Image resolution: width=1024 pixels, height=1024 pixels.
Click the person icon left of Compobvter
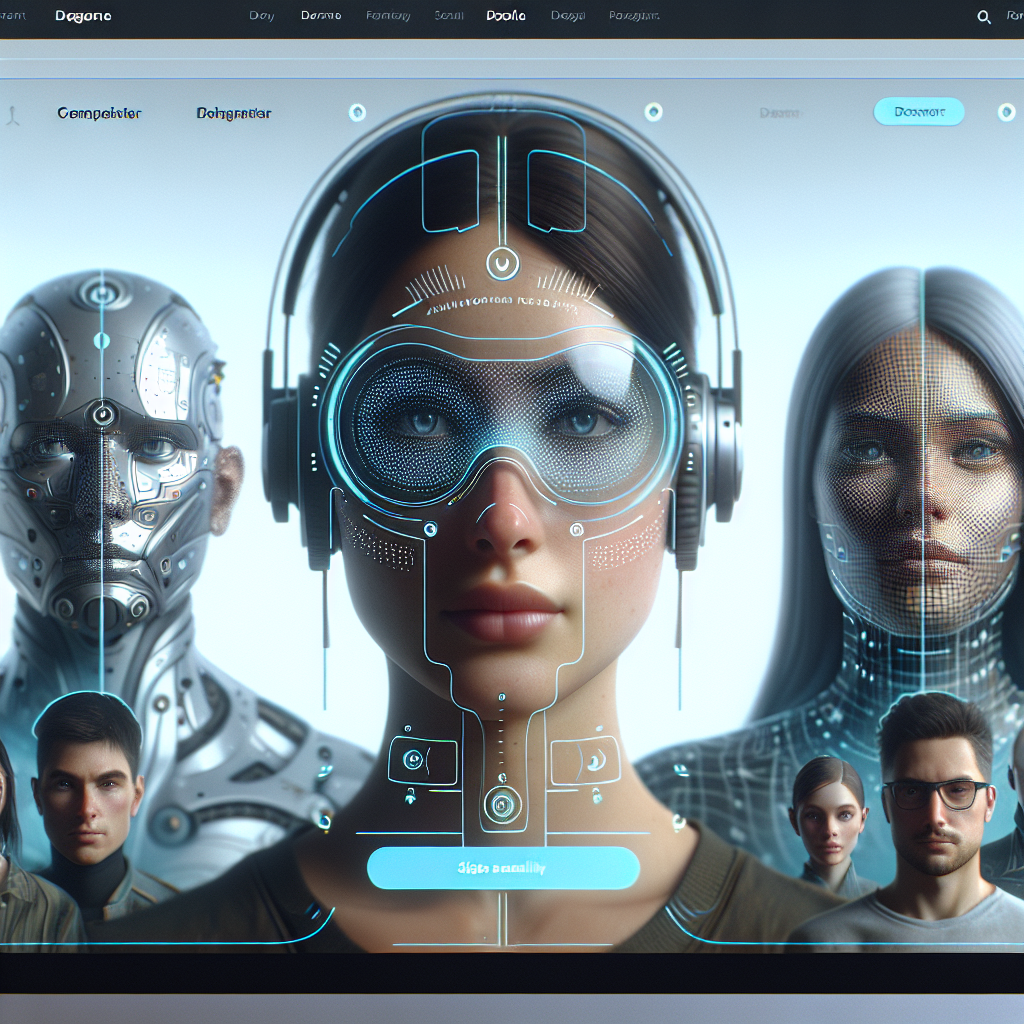pos(13,115)
